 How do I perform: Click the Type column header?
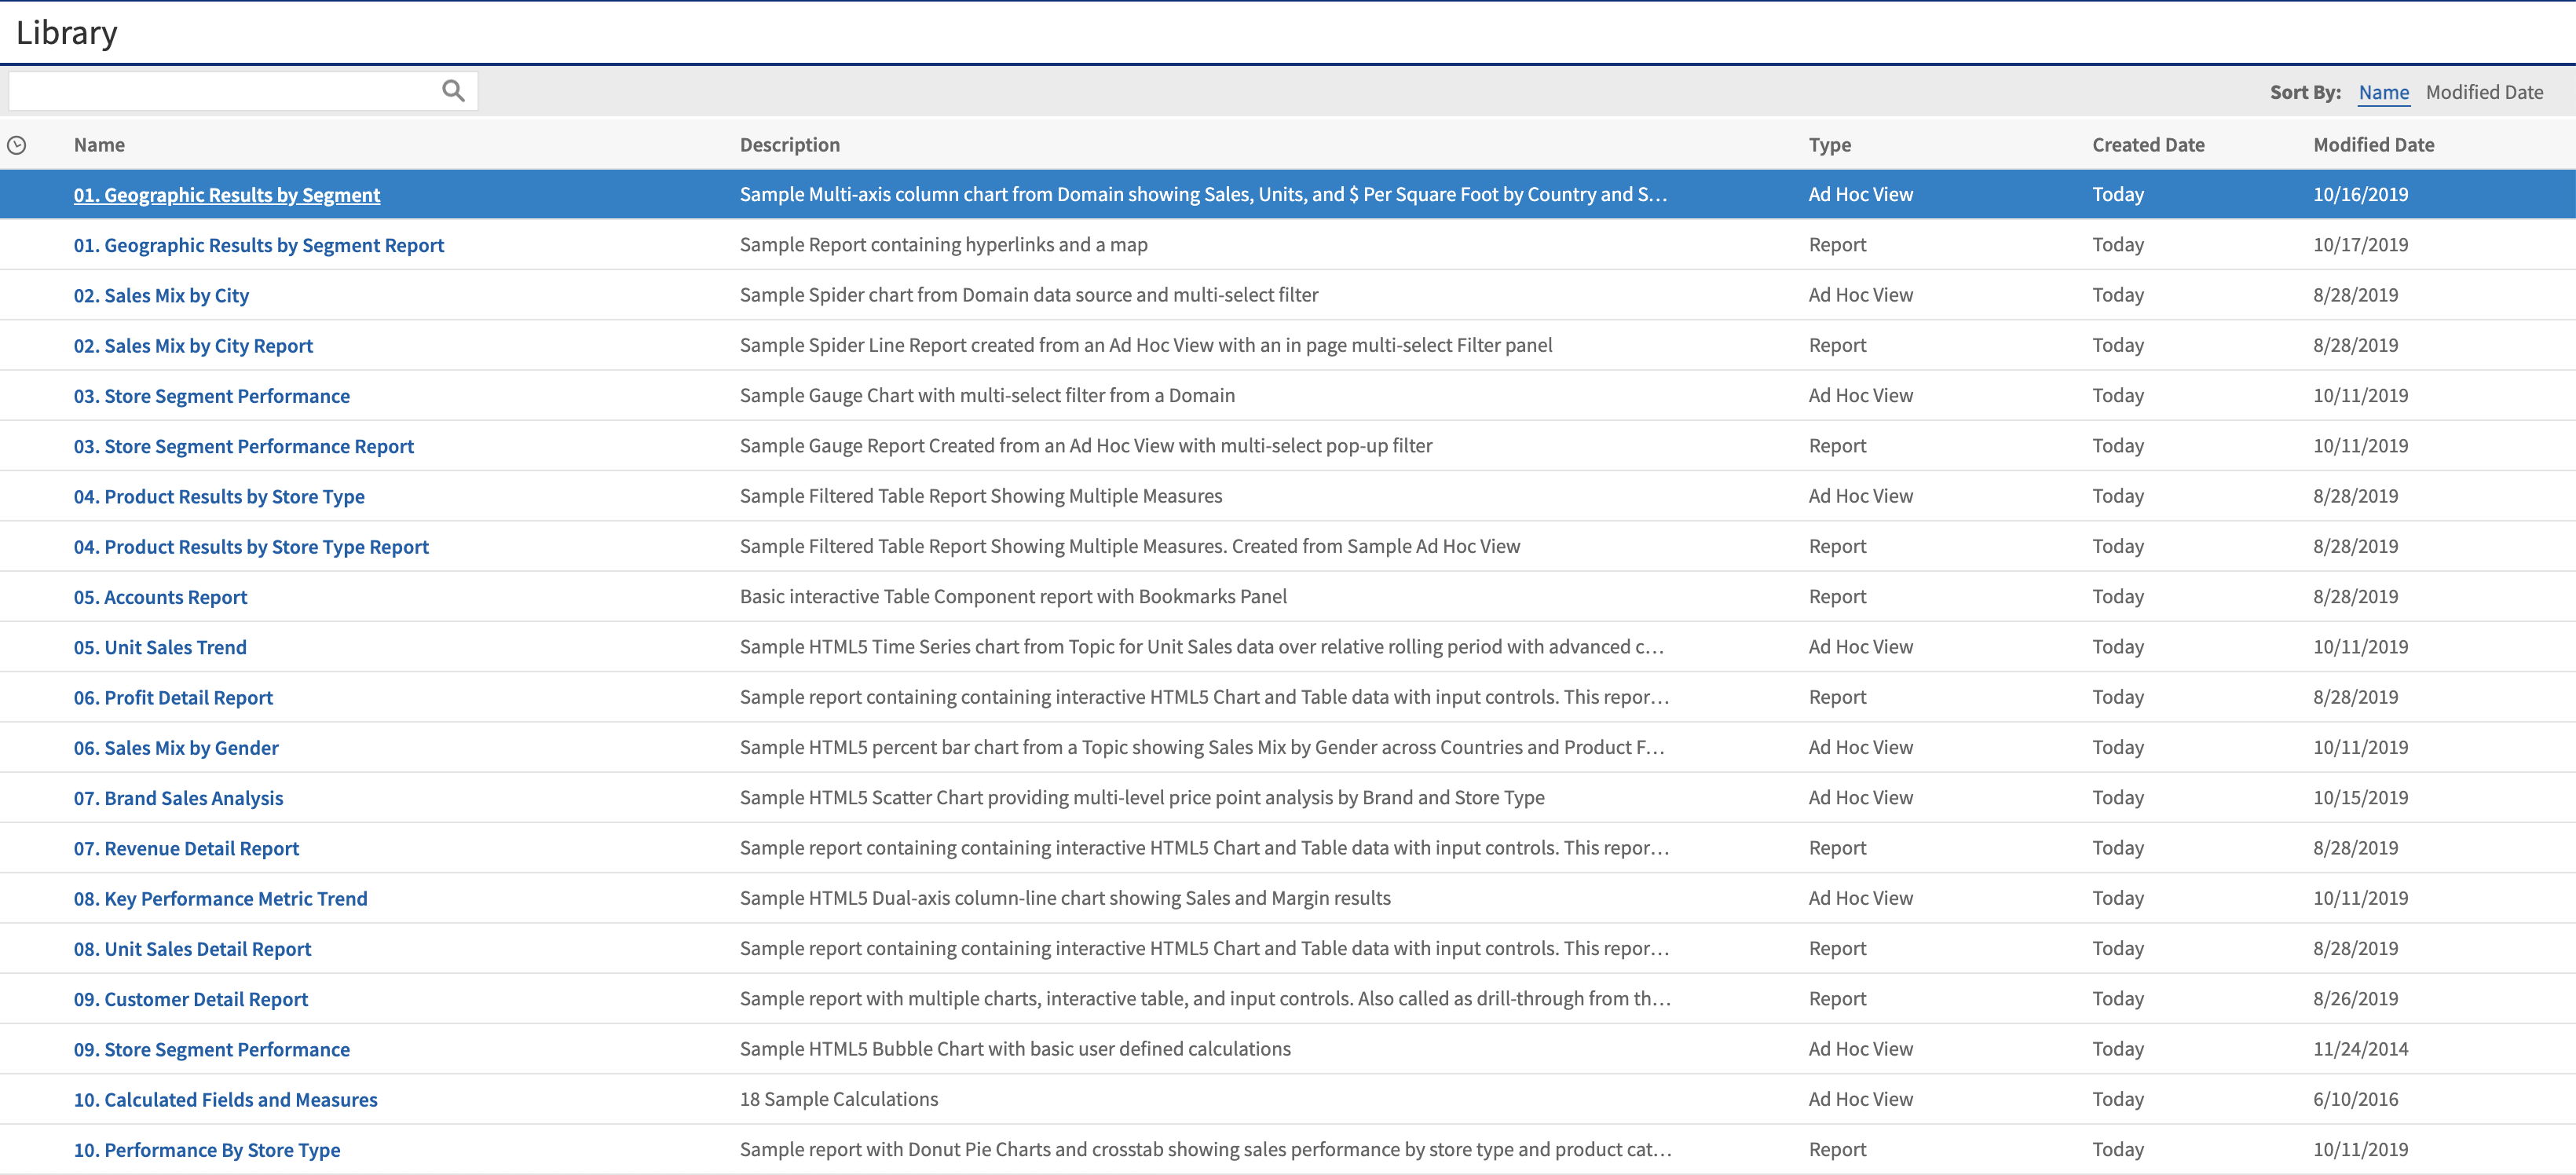[x=1829, y=145]
